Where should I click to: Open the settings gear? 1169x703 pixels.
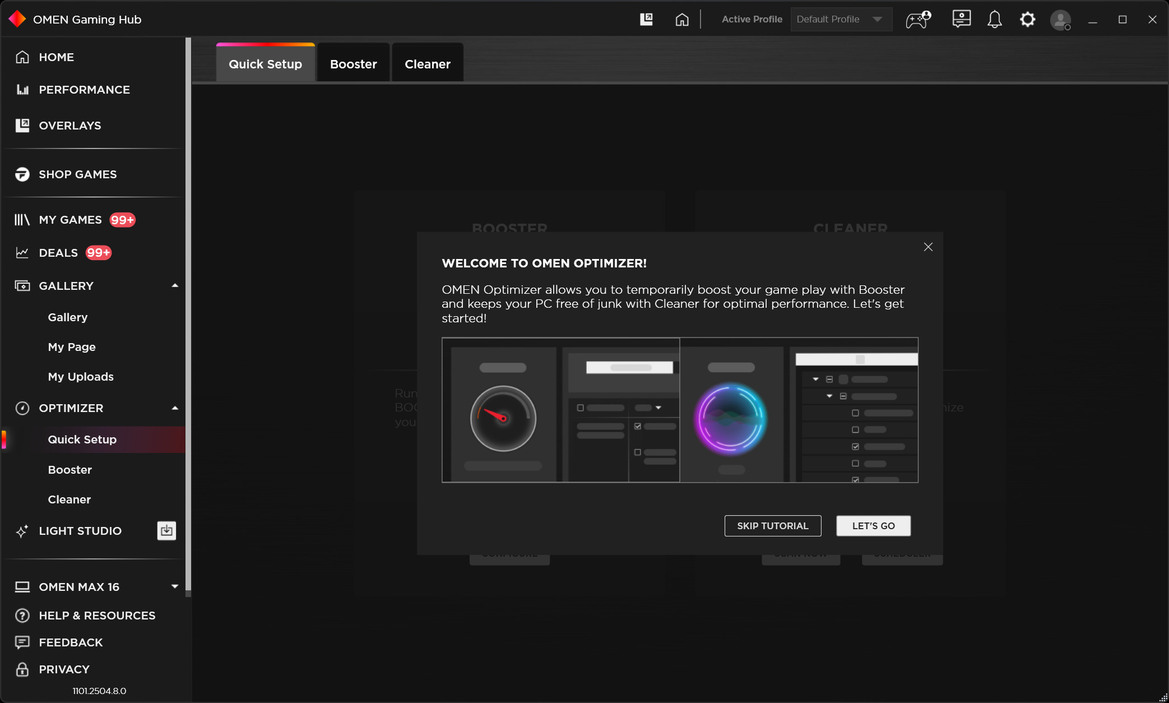1027,19
